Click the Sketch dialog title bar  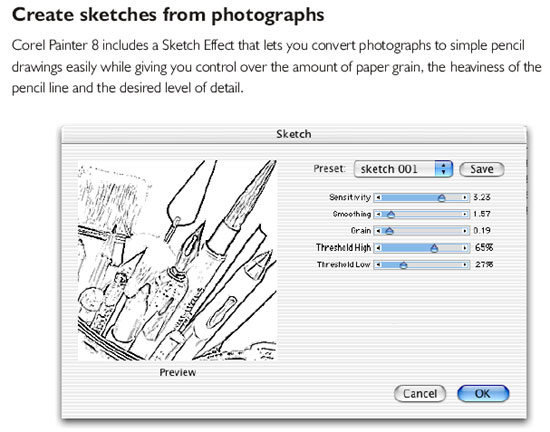(294, 134)
